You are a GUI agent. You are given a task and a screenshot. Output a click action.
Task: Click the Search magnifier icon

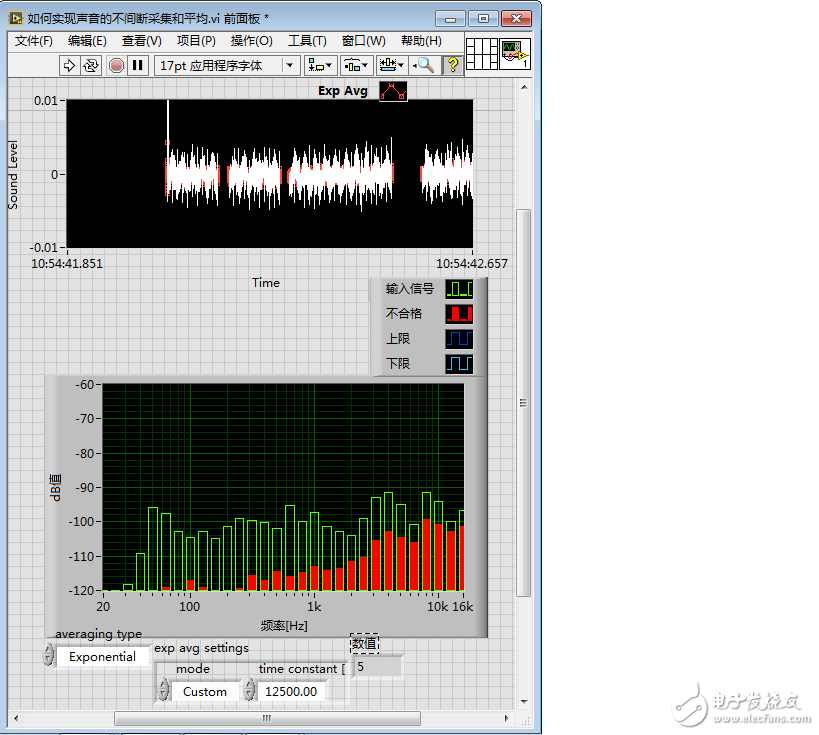[425, 65]
